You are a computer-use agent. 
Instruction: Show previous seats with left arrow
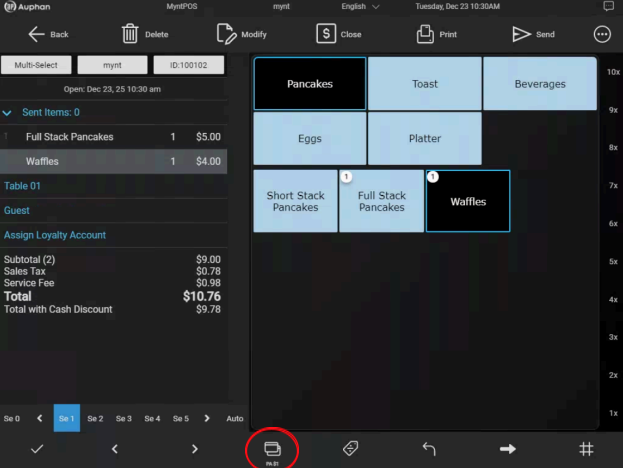(x=39, y=418)
